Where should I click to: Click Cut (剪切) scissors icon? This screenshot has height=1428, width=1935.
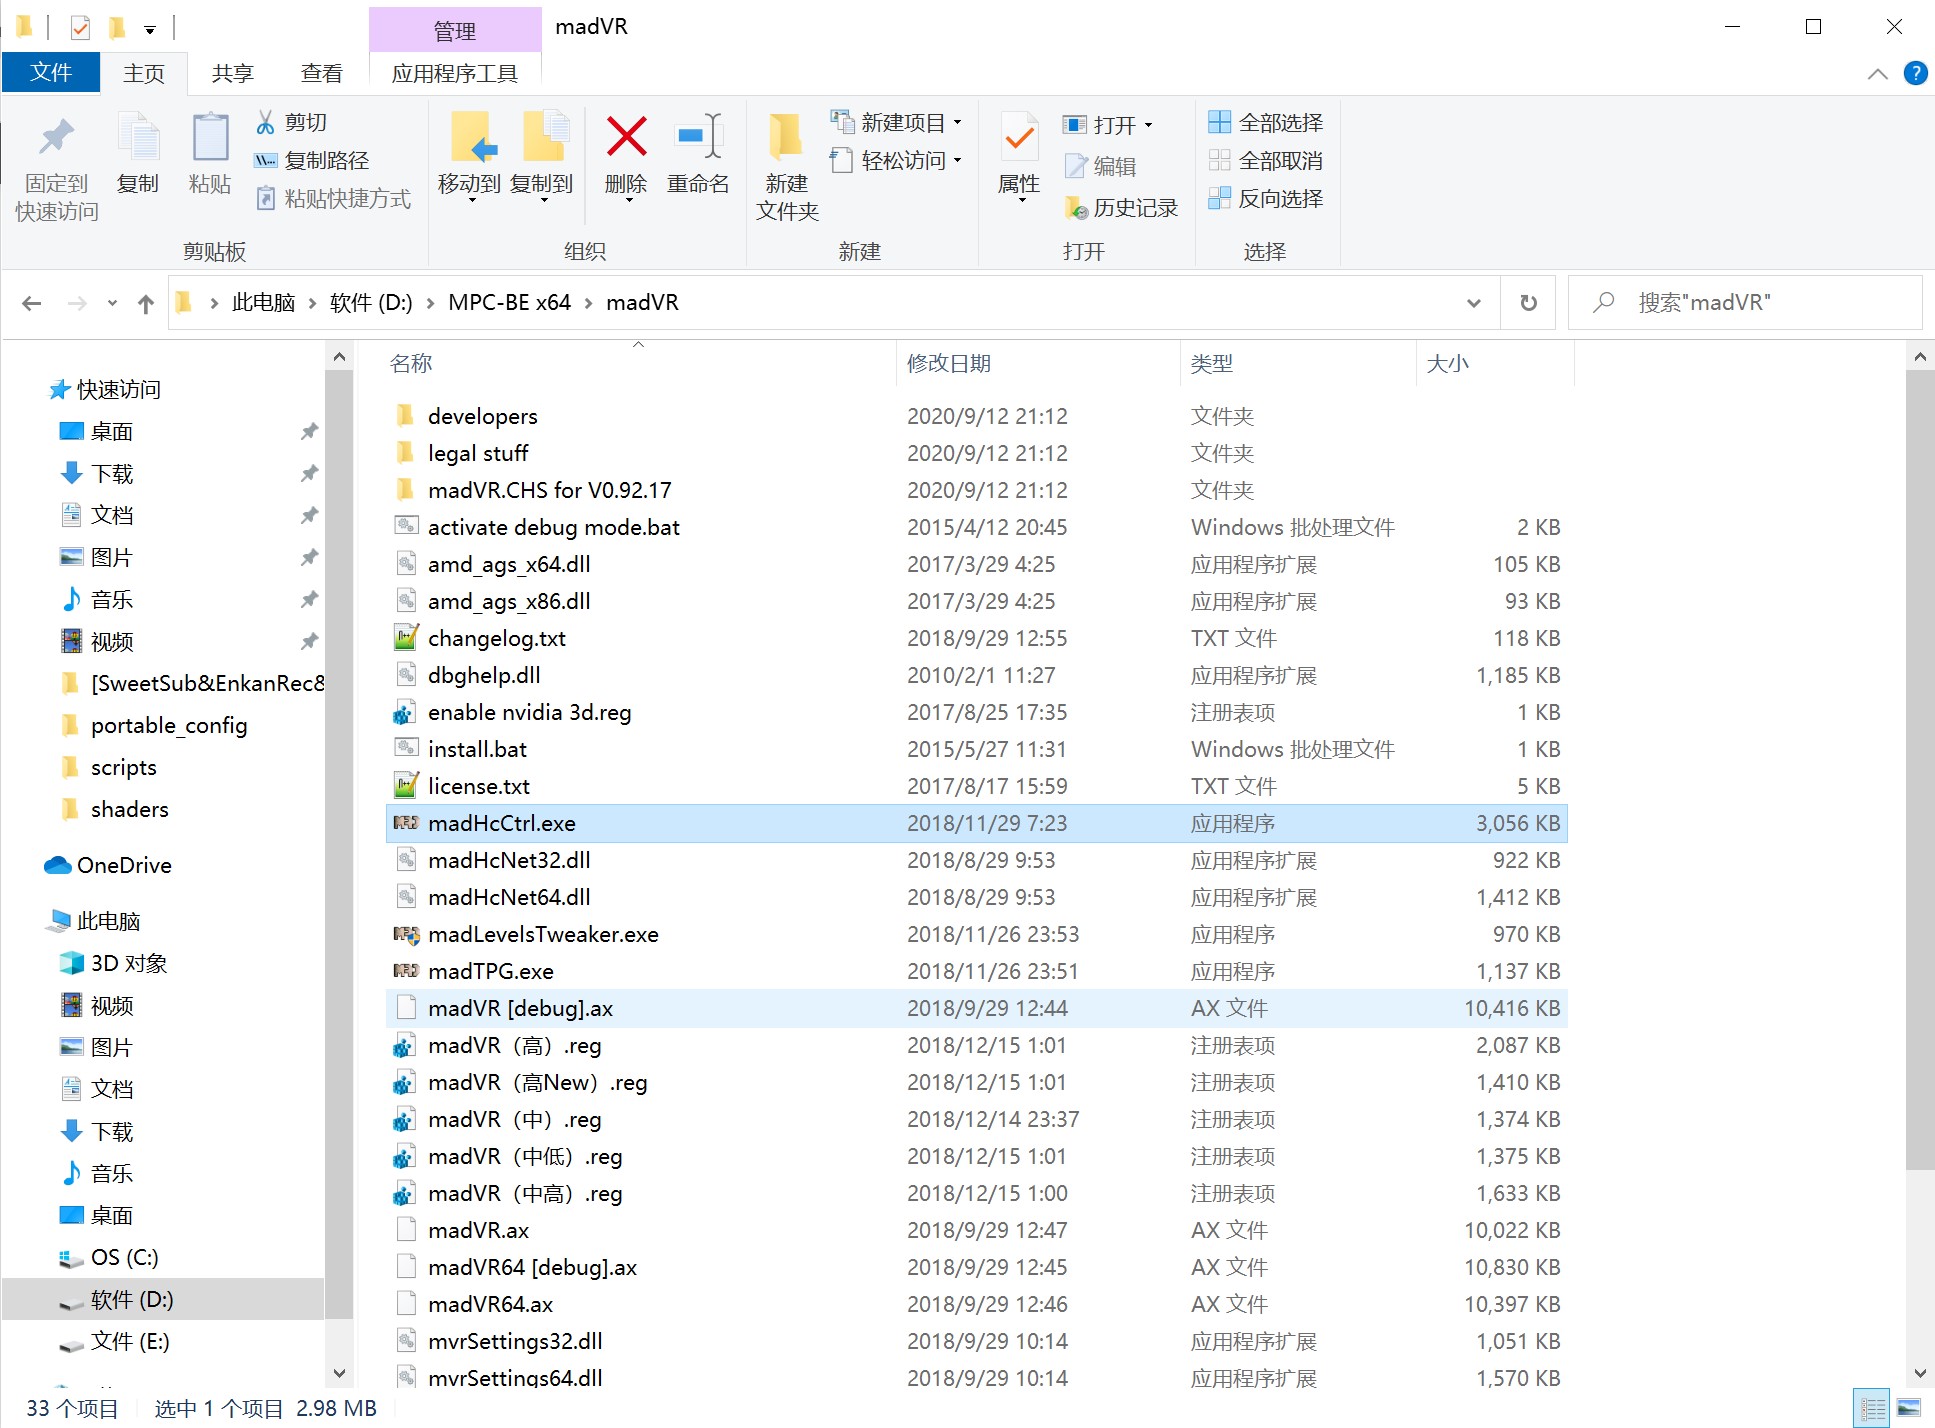tap(265, 122)
